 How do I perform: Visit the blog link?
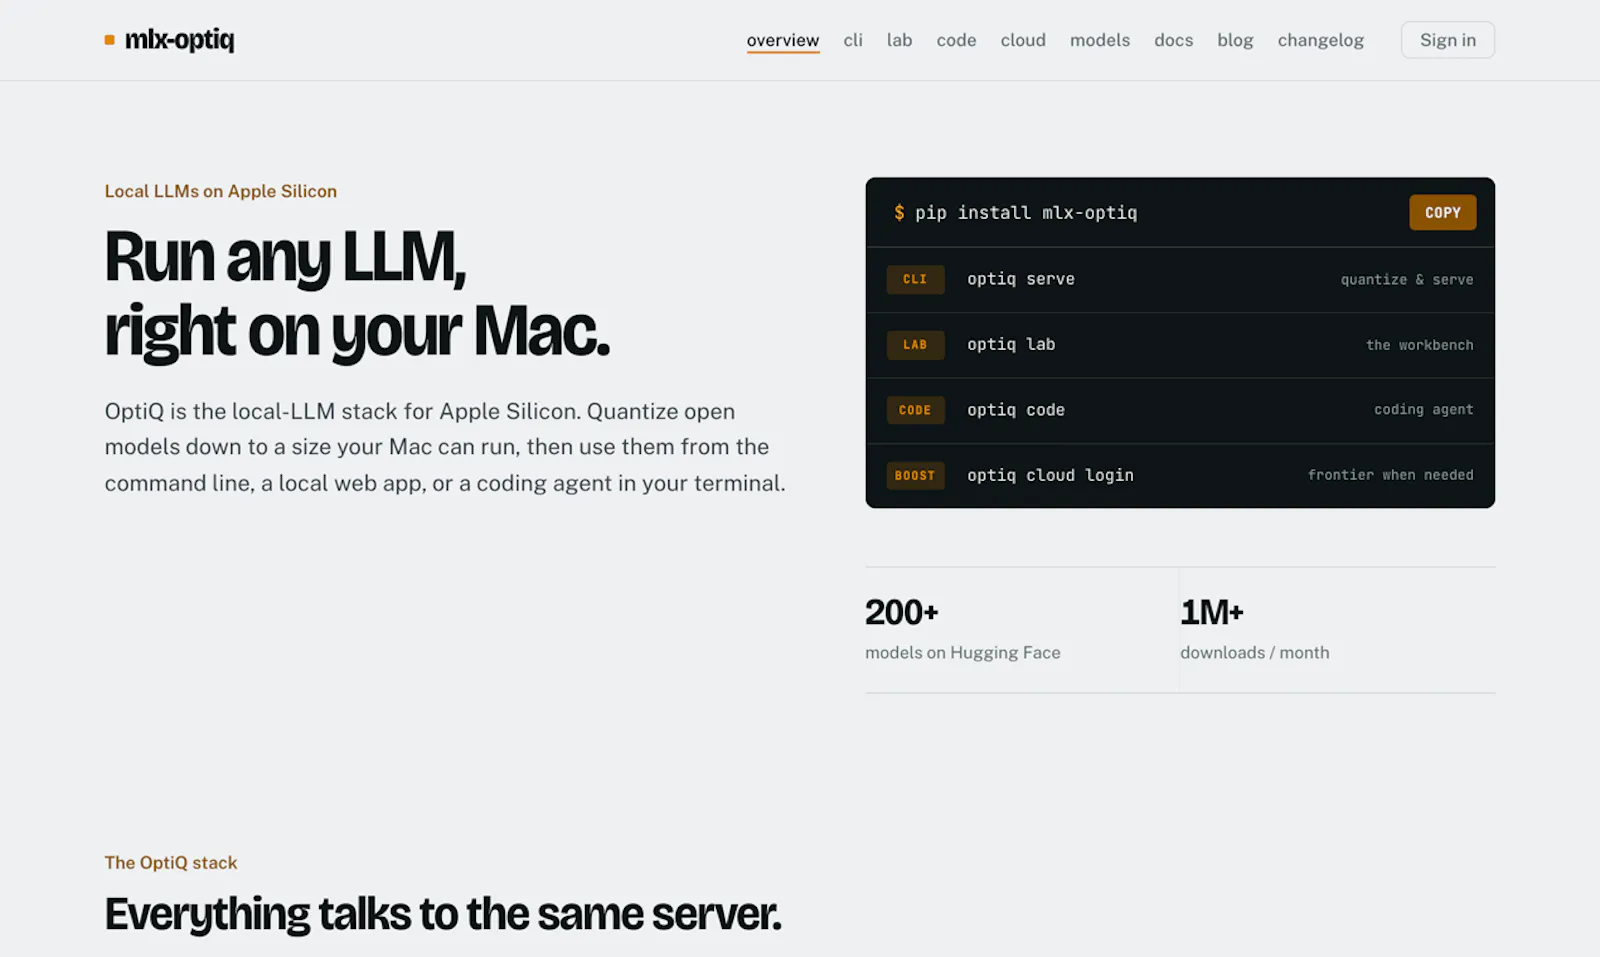pyautogui.click(x=1235, y=40)
